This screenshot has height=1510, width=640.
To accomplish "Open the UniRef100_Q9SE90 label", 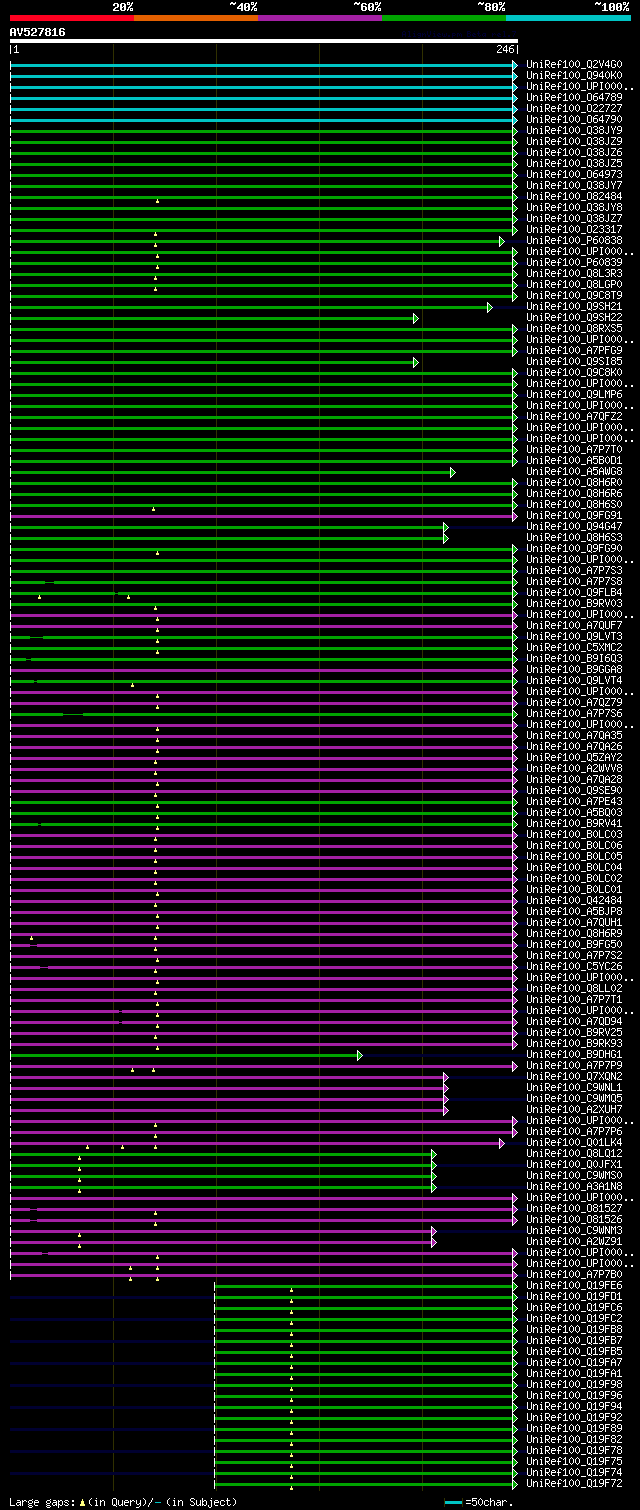I will click(574, 791).
